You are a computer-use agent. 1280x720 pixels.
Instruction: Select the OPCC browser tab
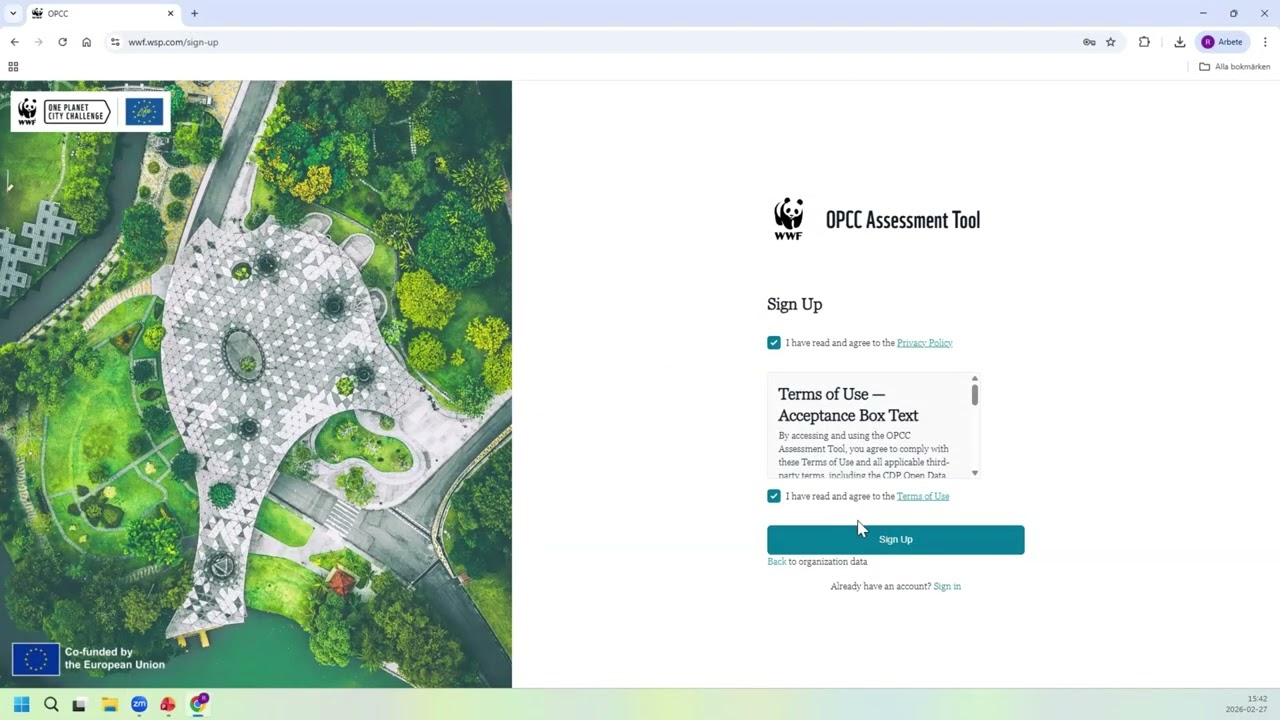[x=103, y=14]
